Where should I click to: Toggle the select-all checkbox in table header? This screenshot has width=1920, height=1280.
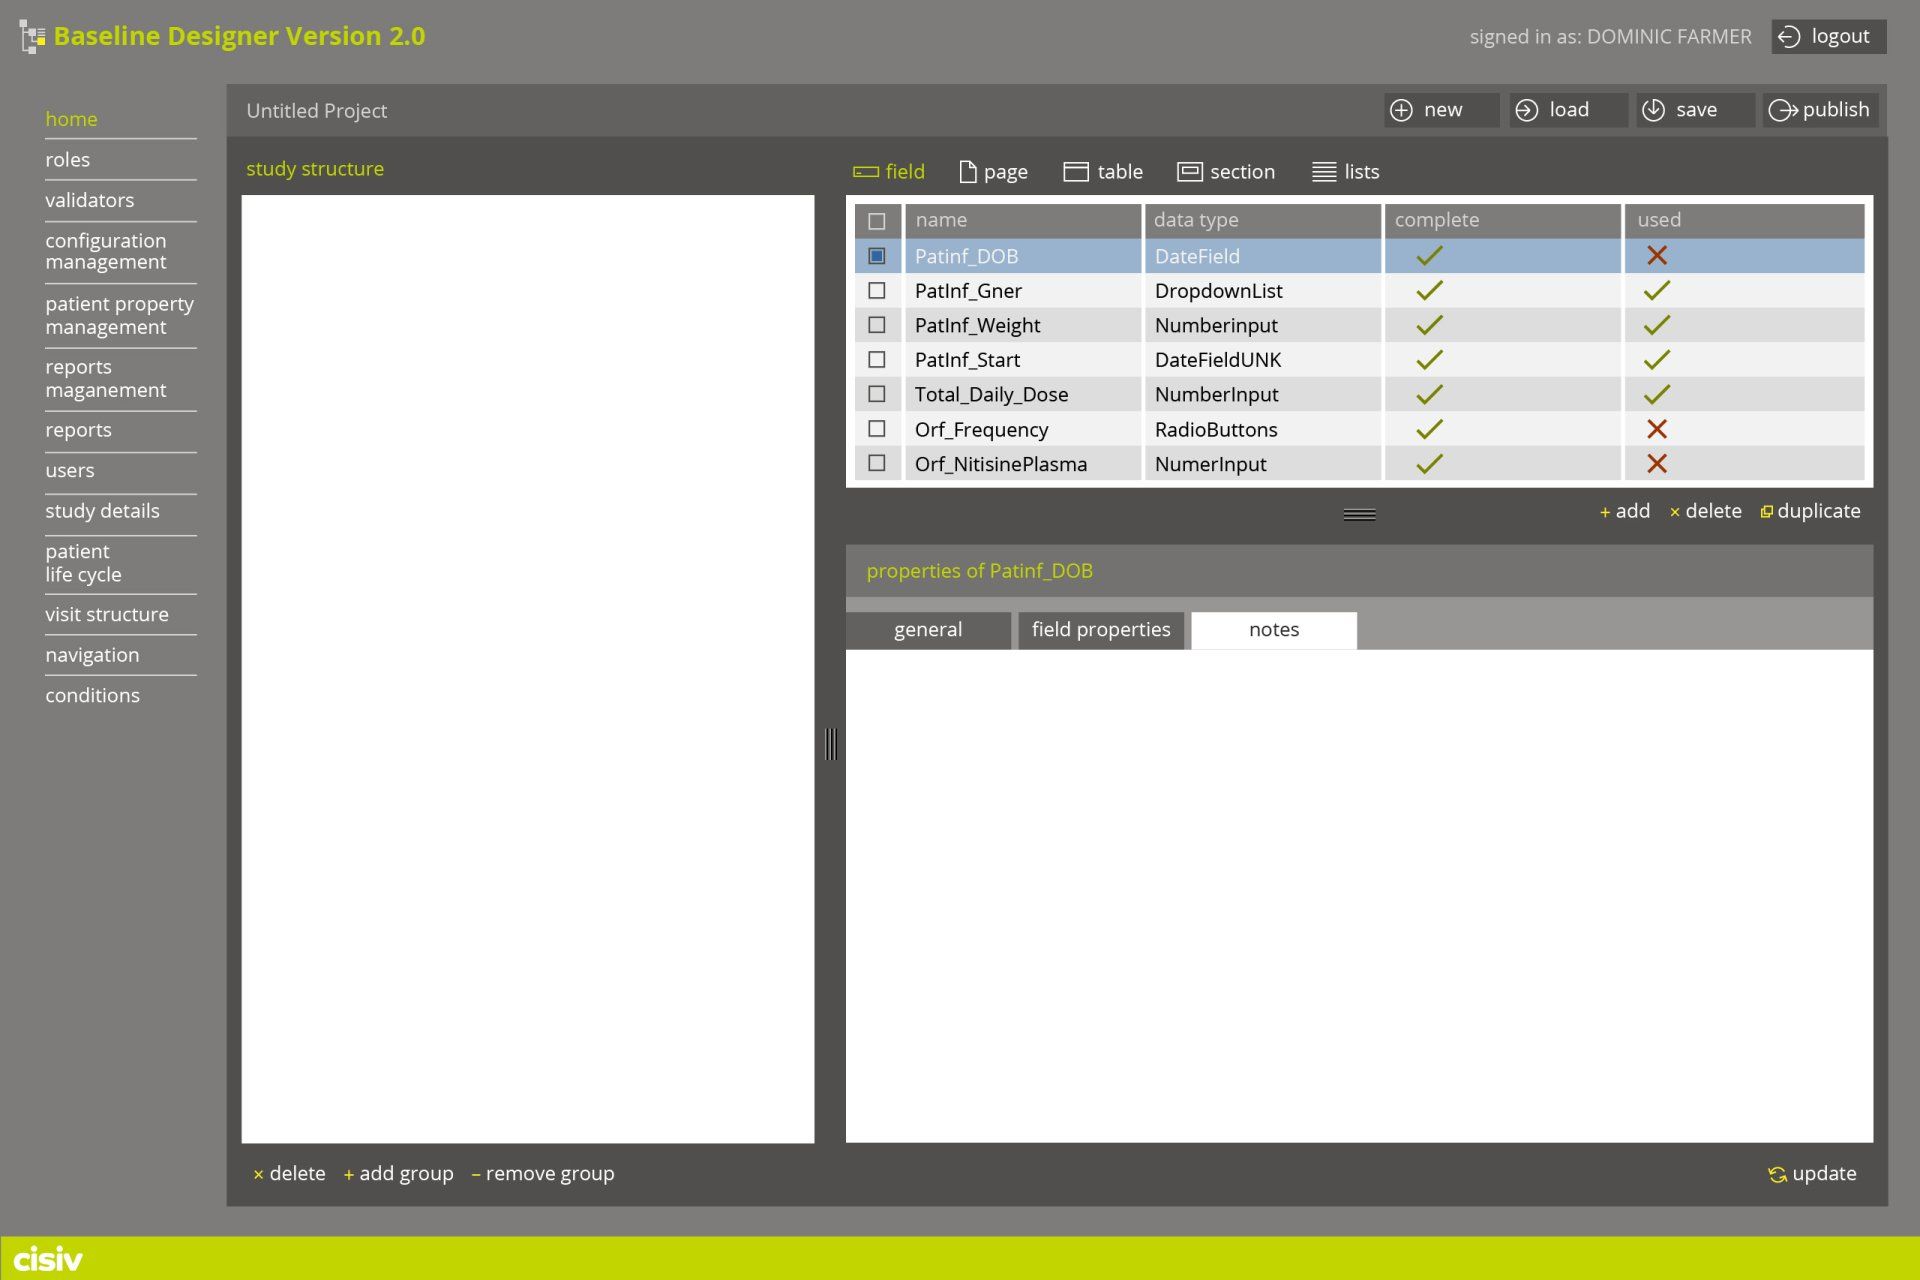coord(877,221)
